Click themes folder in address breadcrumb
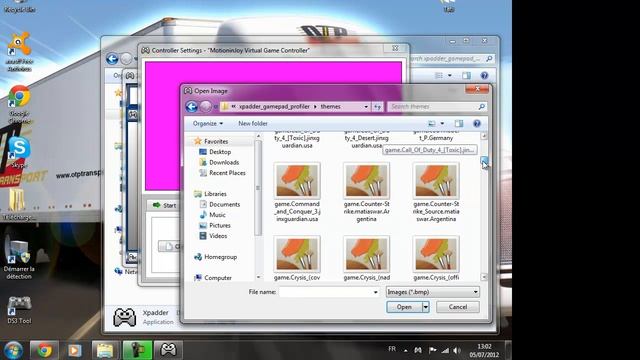The image size is (640, 360). coord(331,107)
